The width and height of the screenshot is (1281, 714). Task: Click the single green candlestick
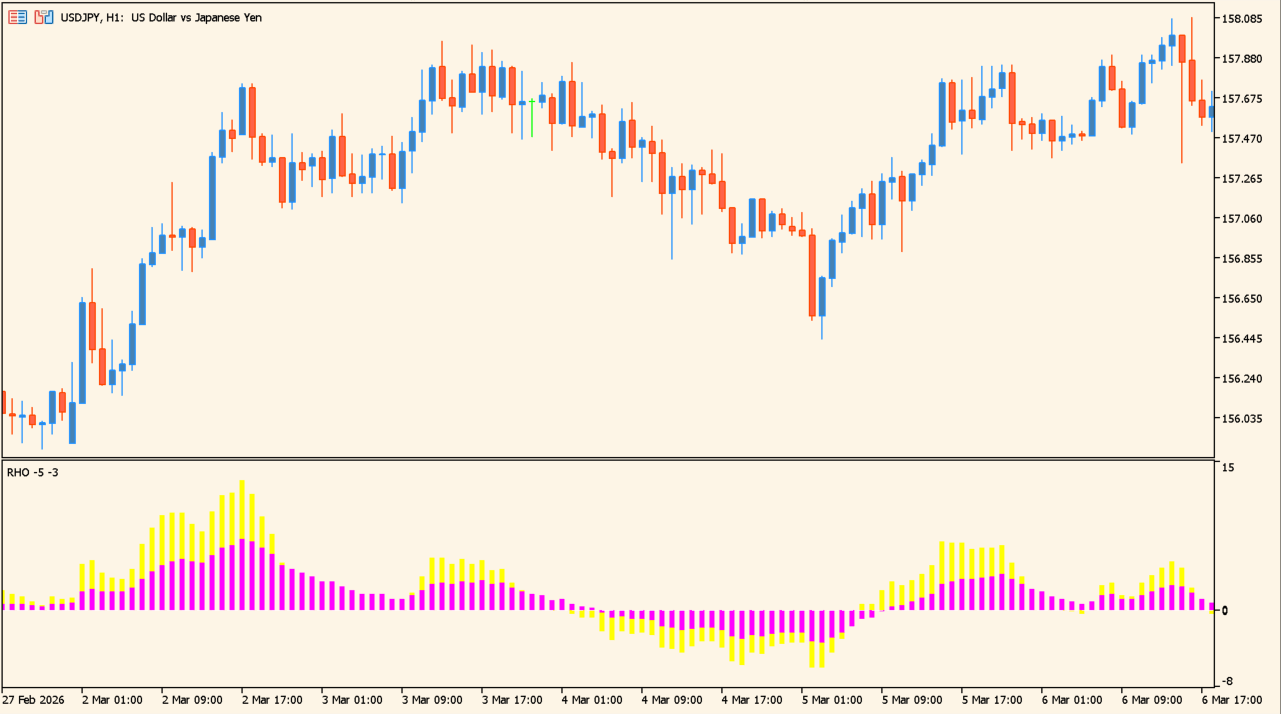[x=532, y=115]
